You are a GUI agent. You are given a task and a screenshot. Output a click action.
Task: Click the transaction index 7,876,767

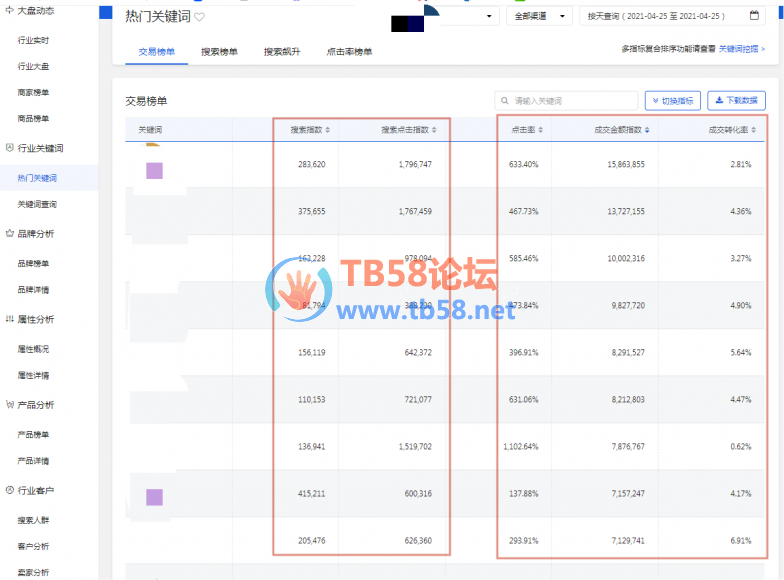click(x=628, y=446)
